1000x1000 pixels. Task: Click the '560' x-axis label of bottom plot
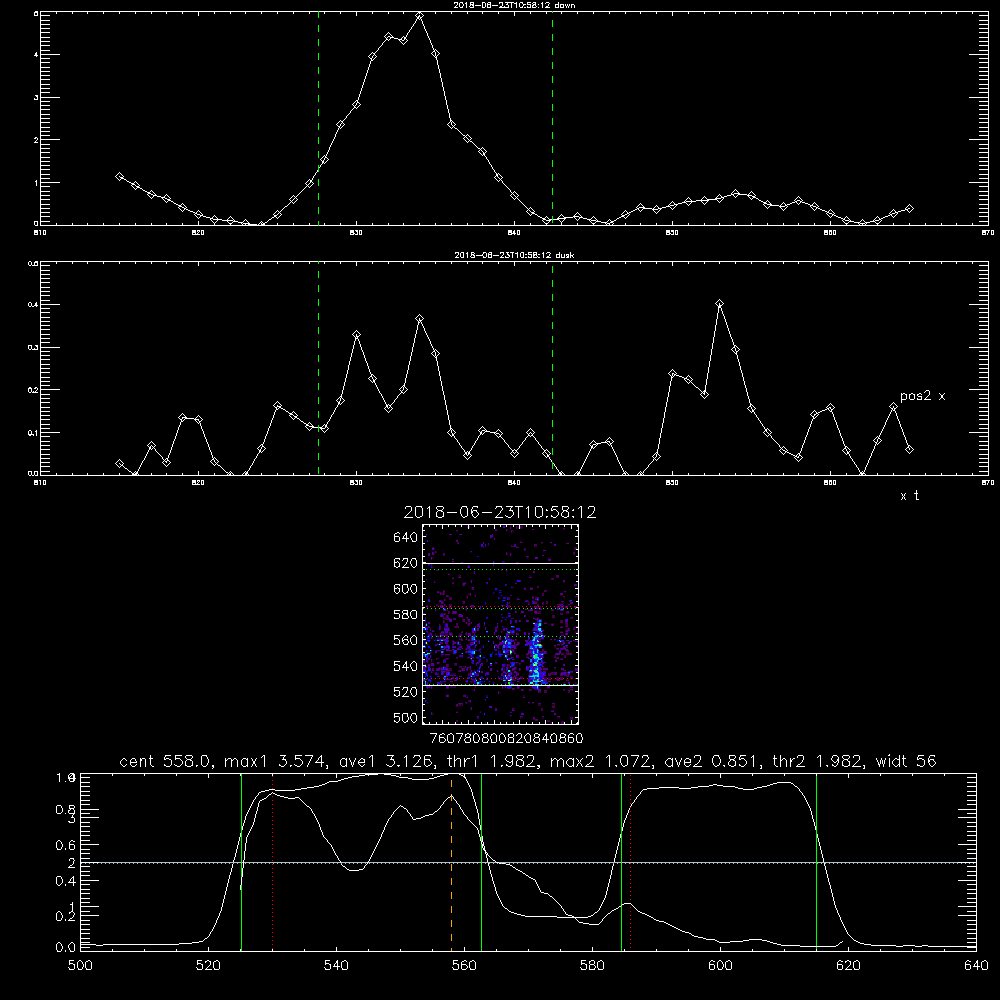[464, 966]
